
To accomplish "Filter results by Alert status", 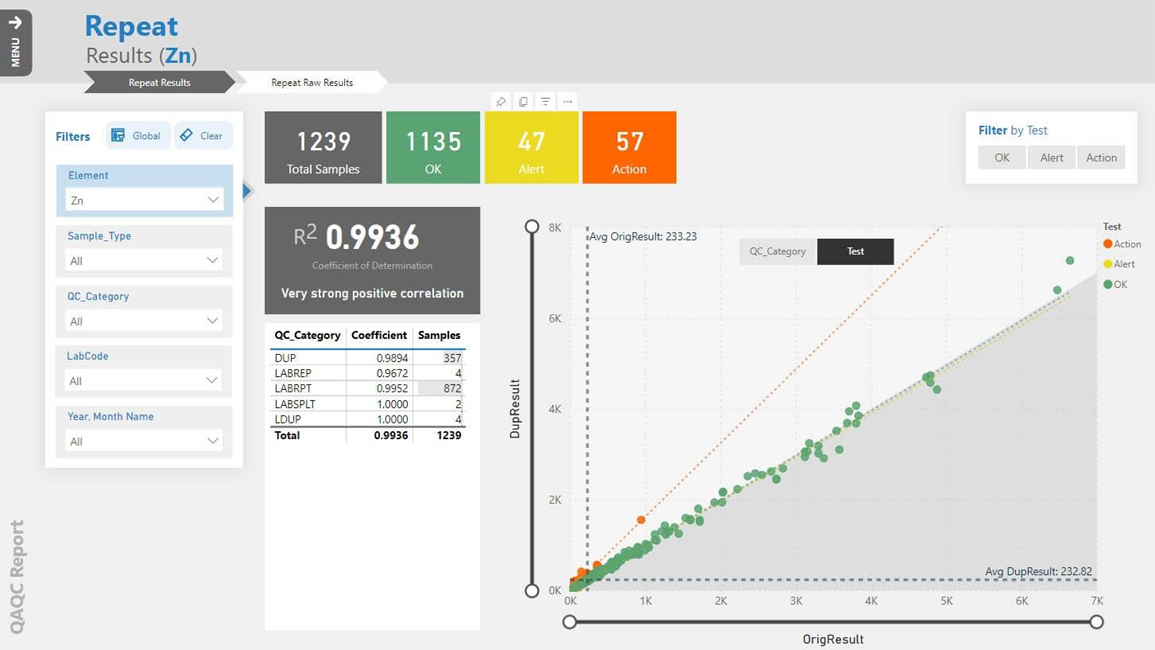I will pyautogui.click(x=1051, y=157).
